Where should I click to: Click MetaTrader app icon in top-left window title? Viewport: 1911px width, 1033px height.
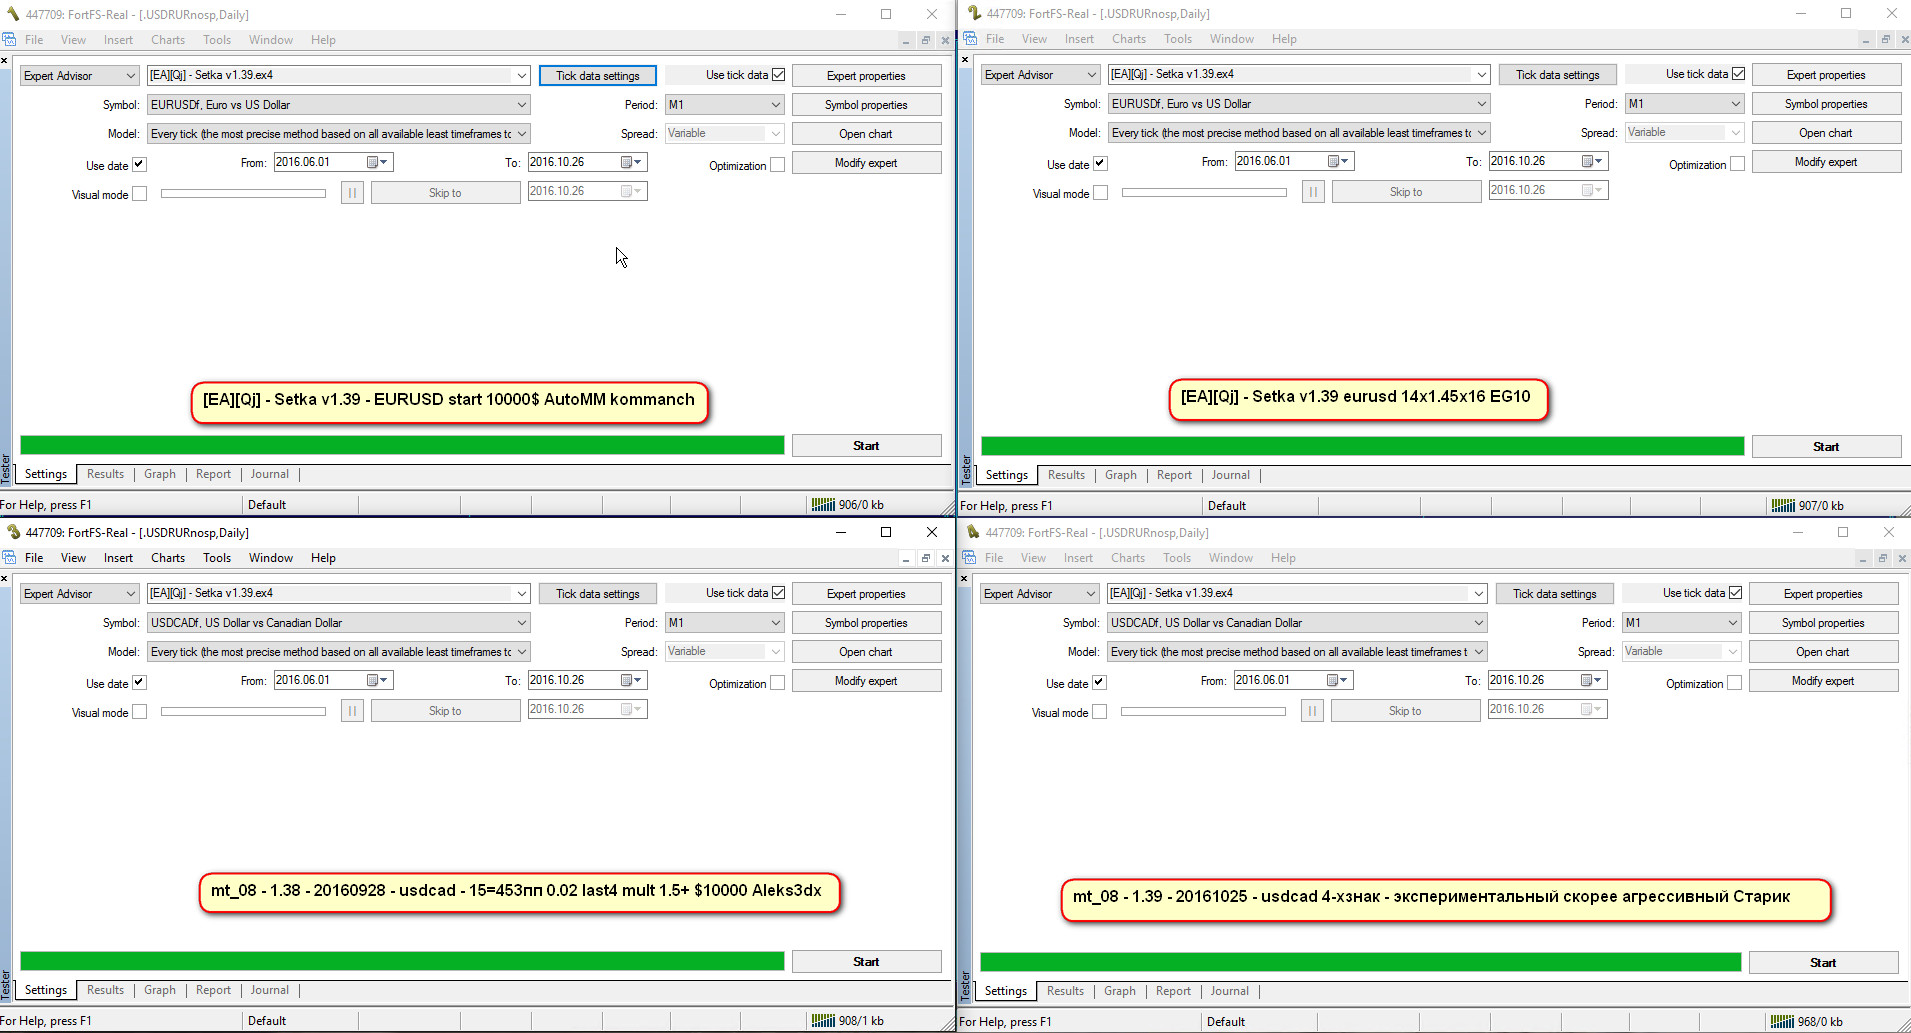[x=12, y=14]
